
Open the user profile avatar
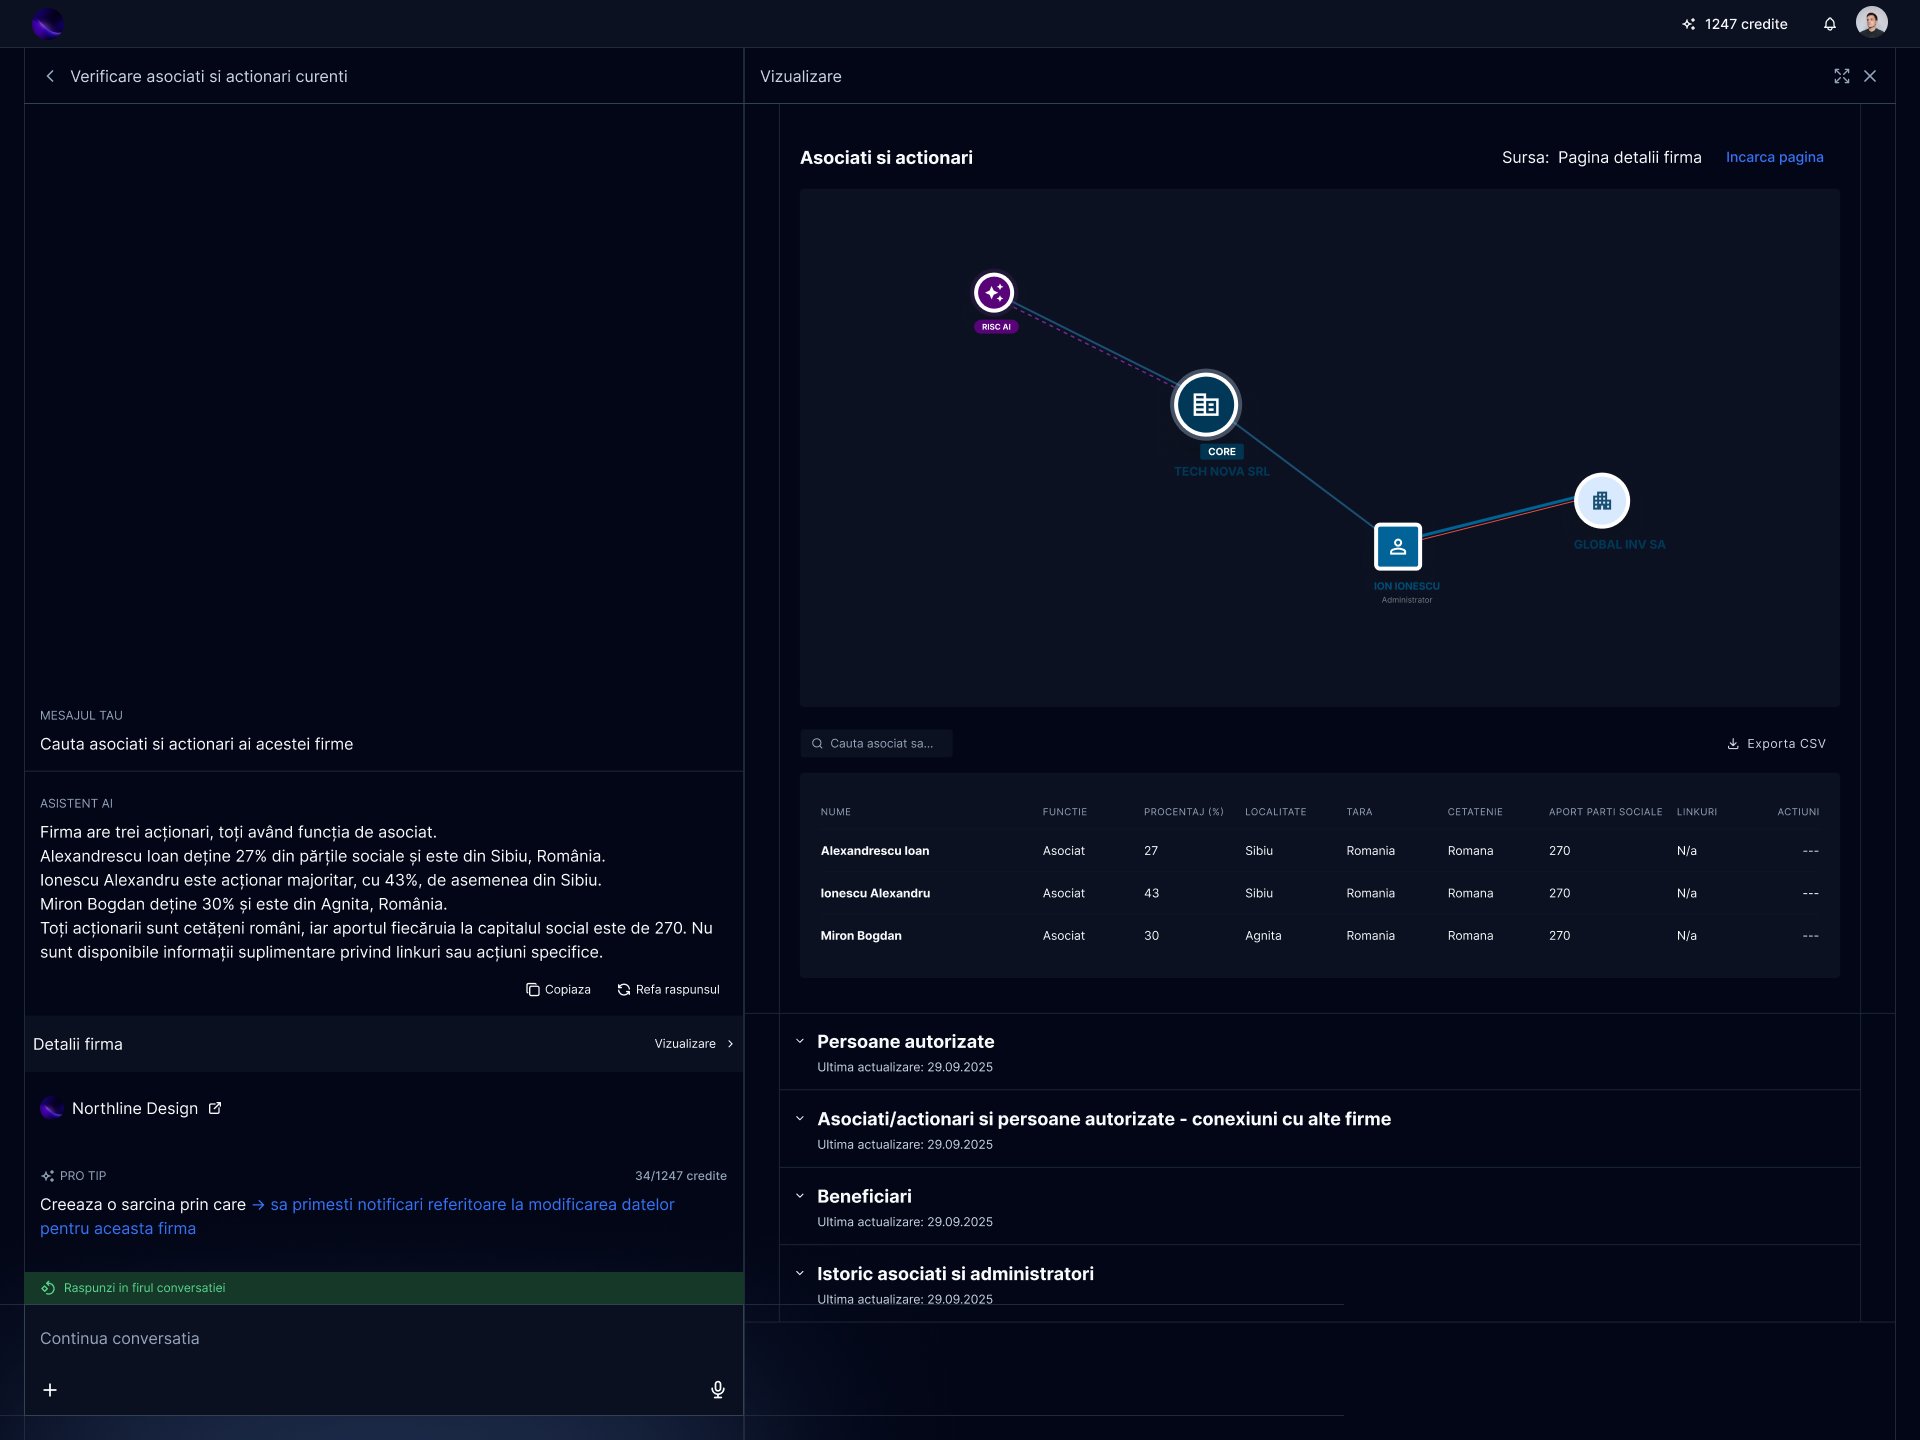point(1871,22)
